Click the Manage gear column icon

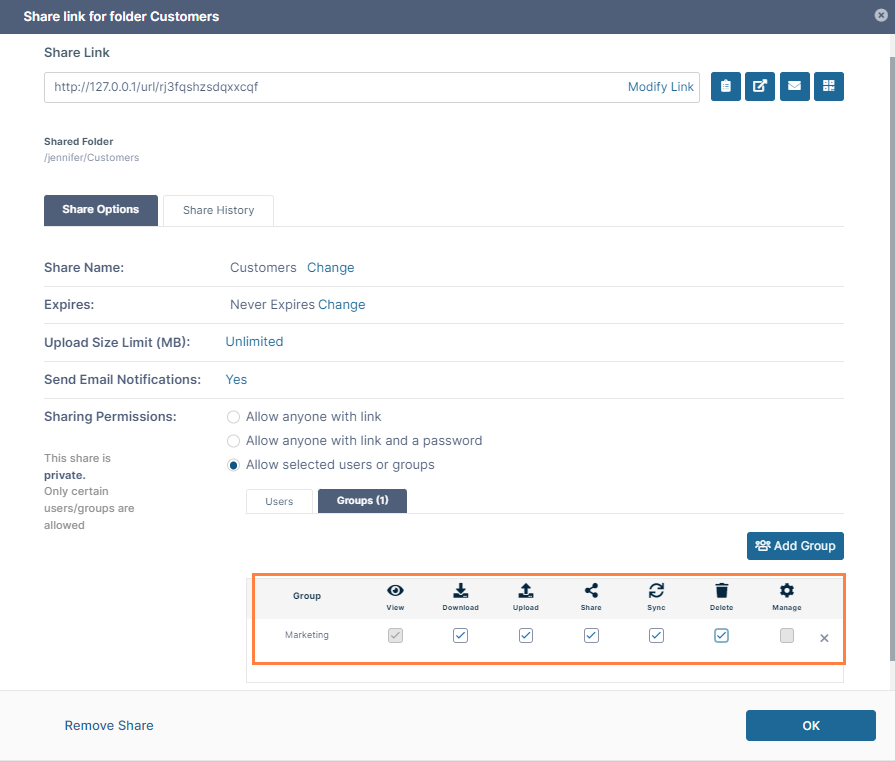[787, 591]
